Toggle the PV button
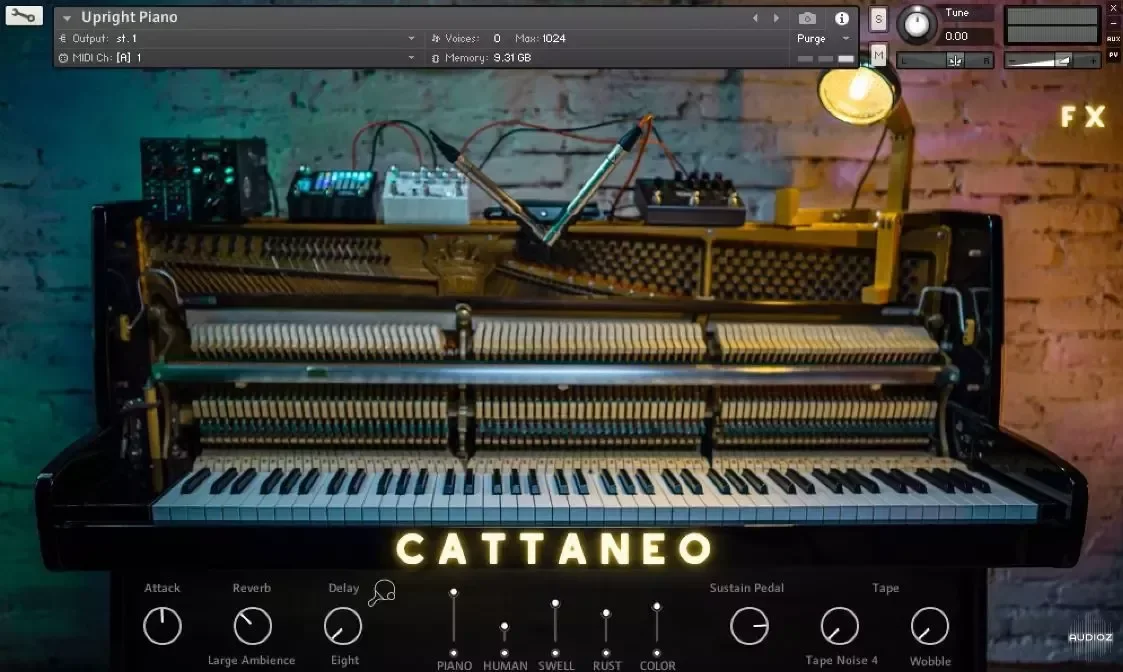Image resolution: width=1123 pixels, height=672 pixels. pyautogui.click(x=1114, y=54)
